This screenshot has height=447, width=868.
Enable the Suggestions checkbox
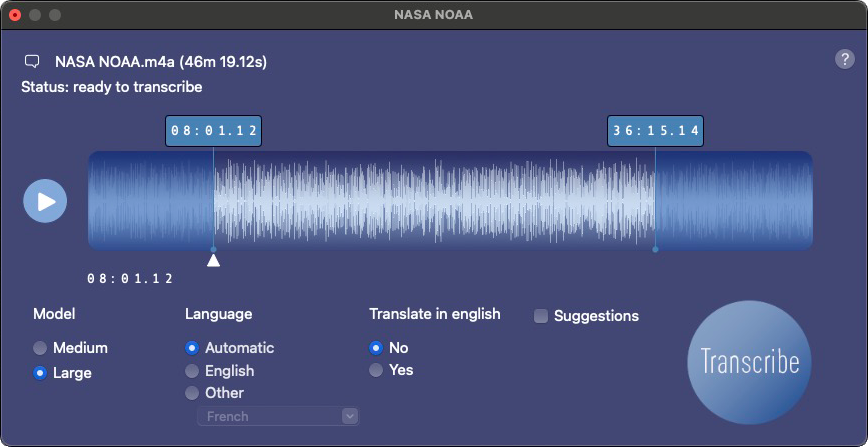tap(541, 316)
